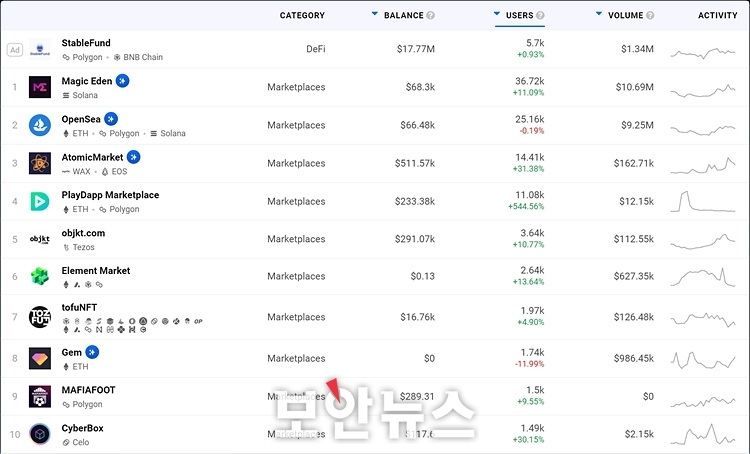Click the Ad label on StableFund row
This screenshot has width=750, height=454.
[15, 50]
